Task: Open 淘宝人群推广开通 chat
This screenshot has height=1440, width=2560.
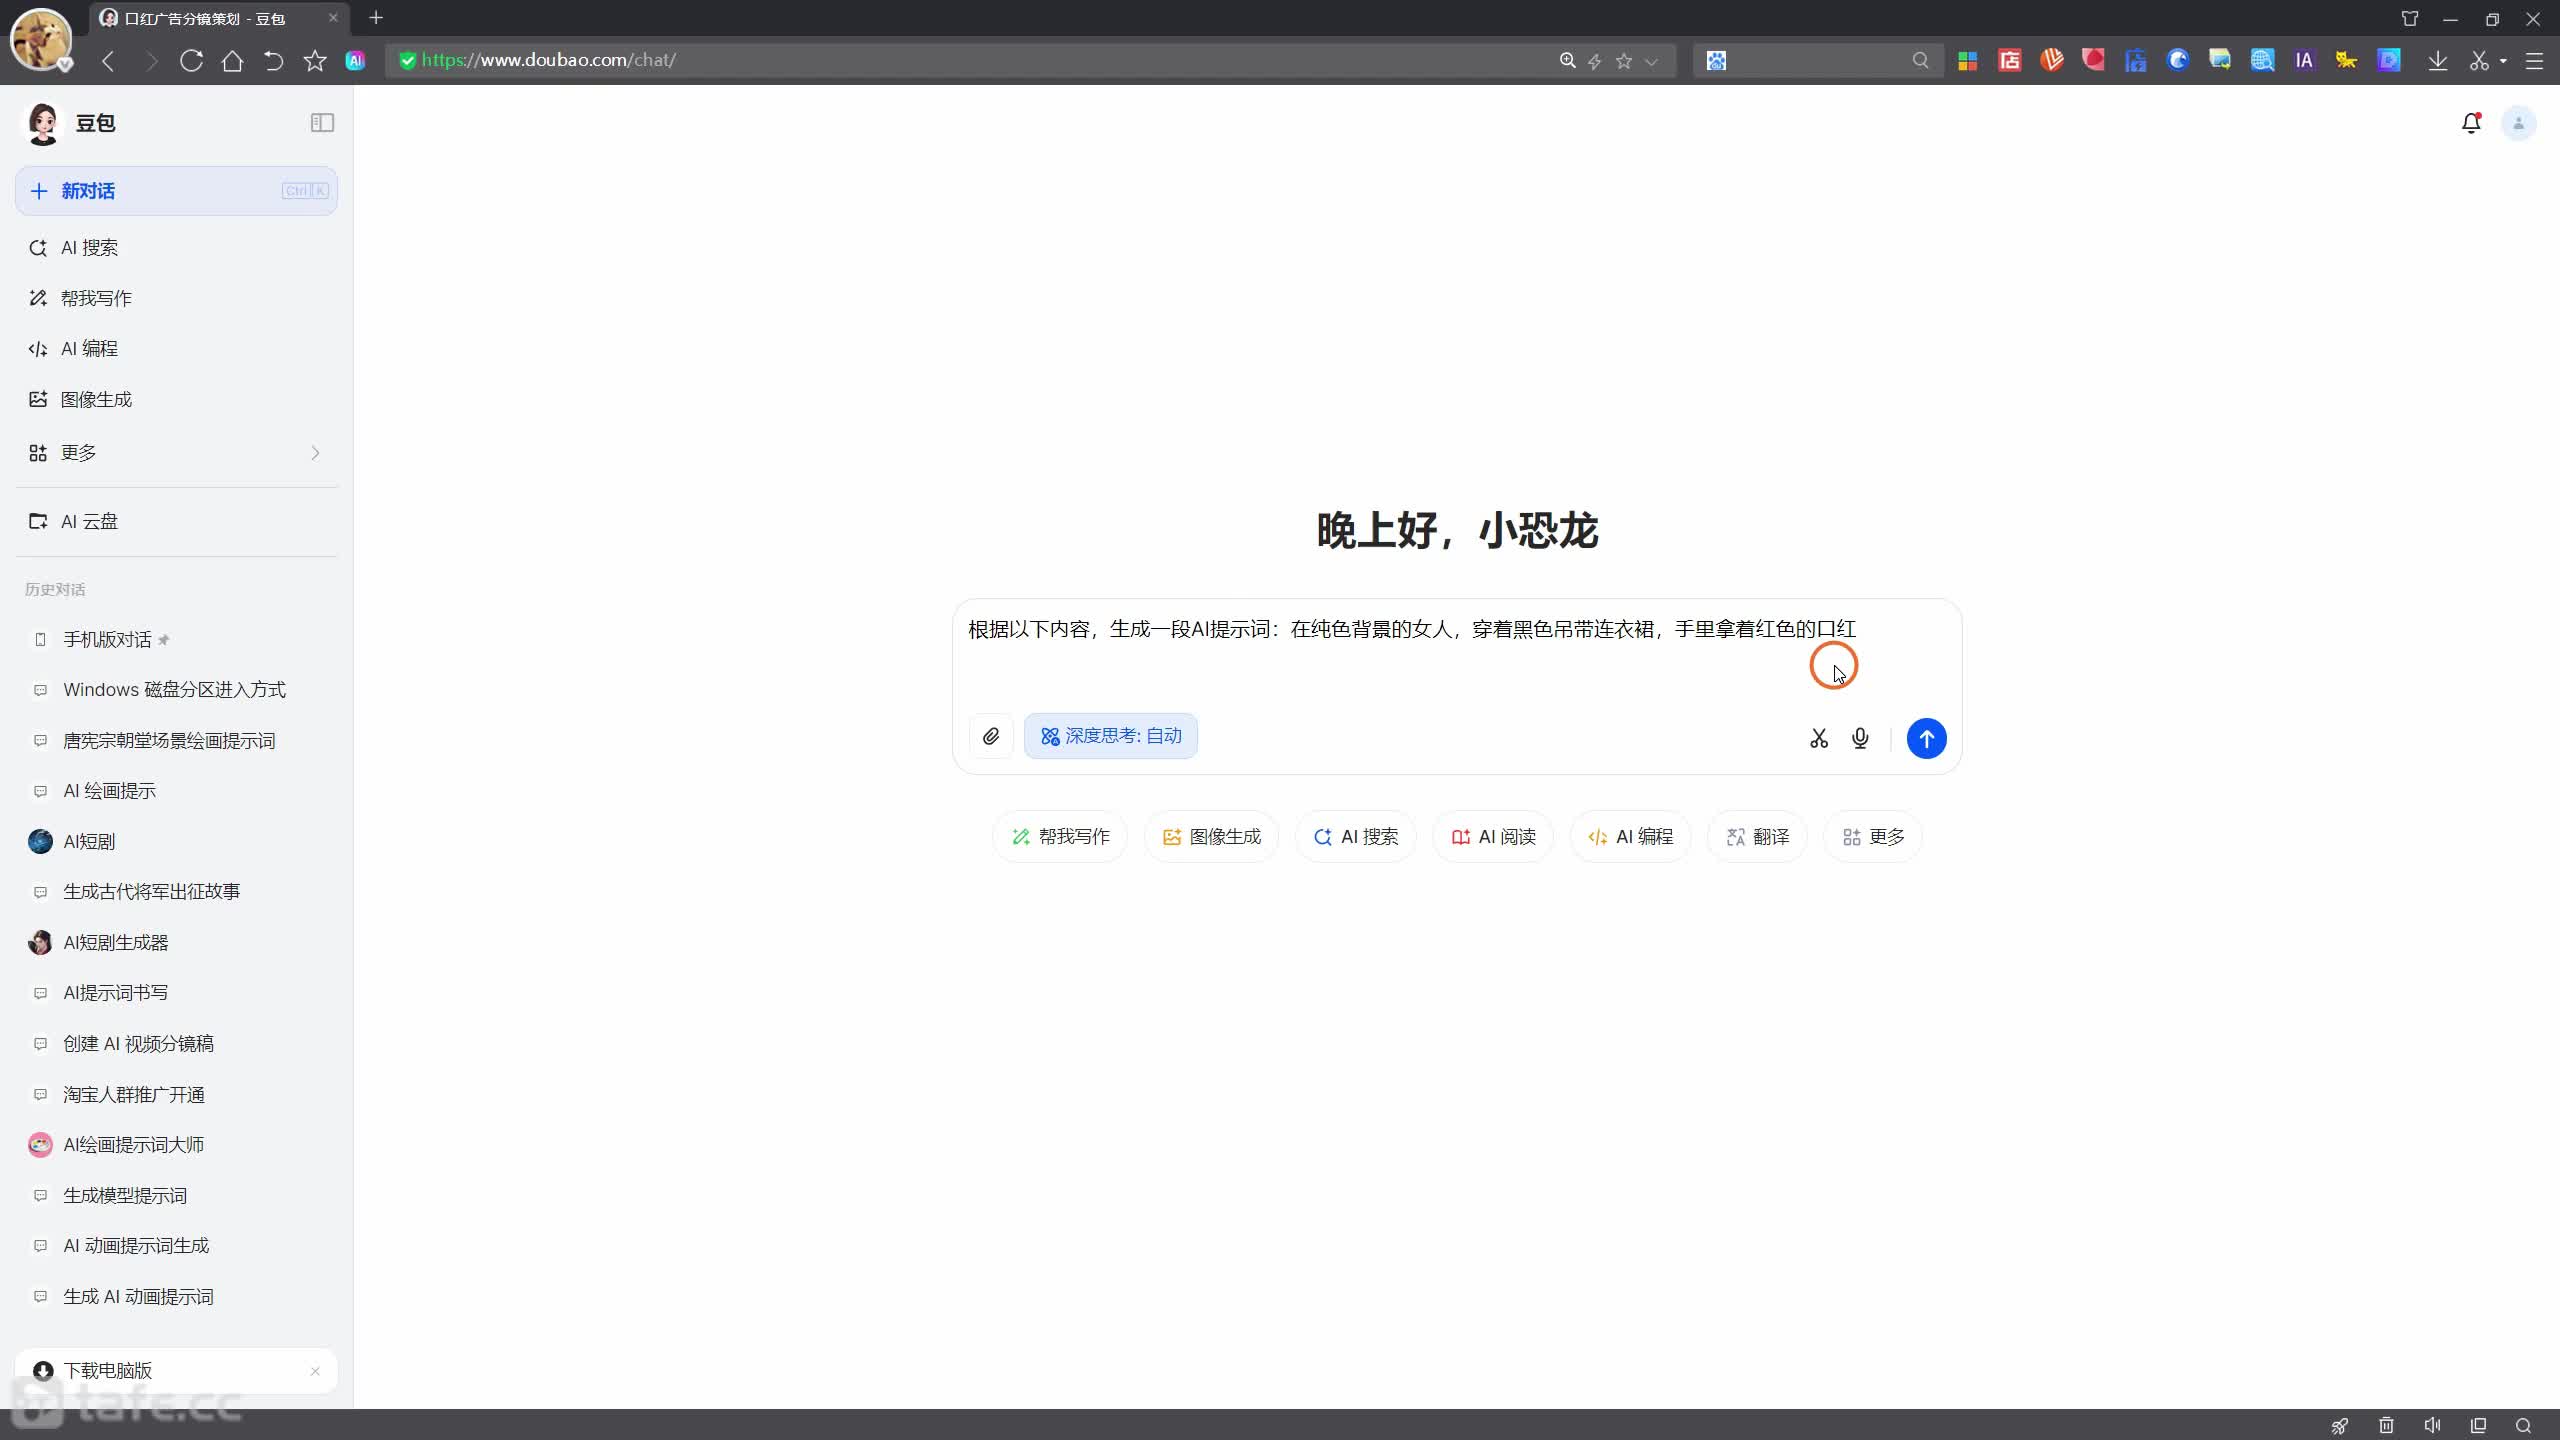Action: [x=176, y=1095]
